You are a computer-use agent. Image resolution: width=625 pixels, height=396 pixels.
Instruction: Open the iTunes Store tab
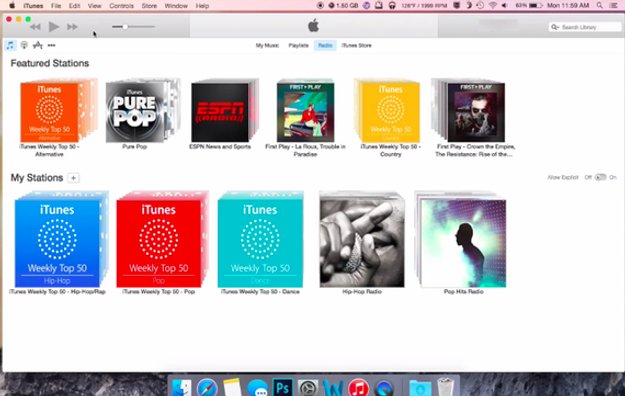click(356, 45)
